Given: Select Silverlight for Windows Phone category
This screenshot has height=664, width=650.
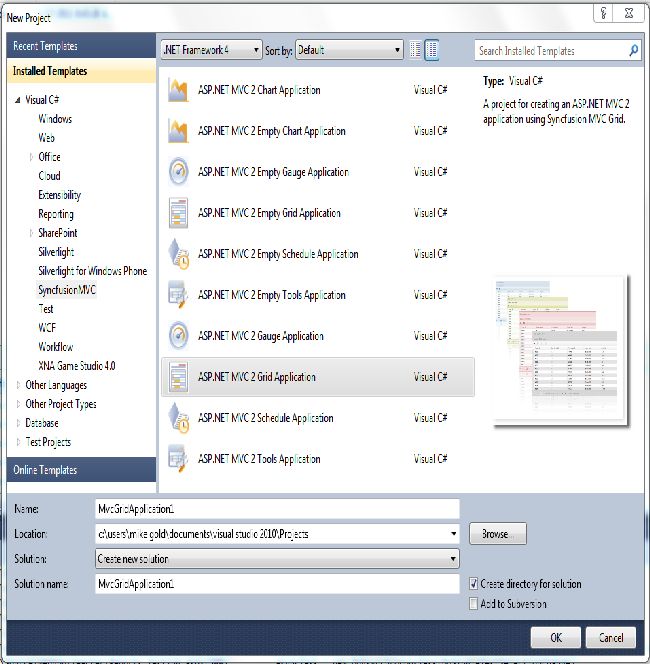Looking at the screenshot, I should (x=92, y=271).
